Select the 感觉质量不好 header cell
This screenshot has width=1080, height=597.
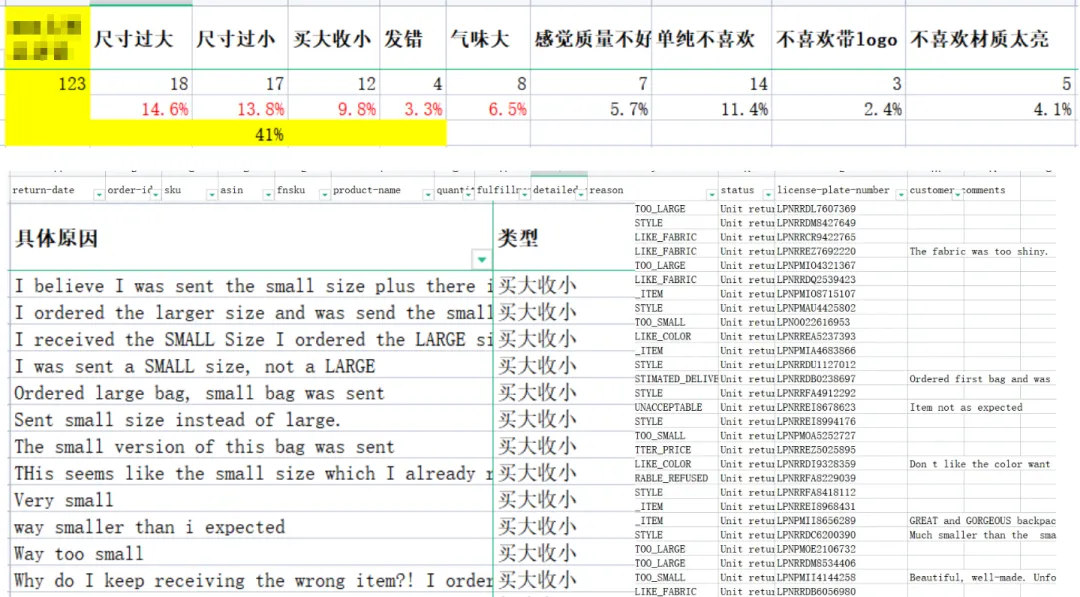pos(591,39)
